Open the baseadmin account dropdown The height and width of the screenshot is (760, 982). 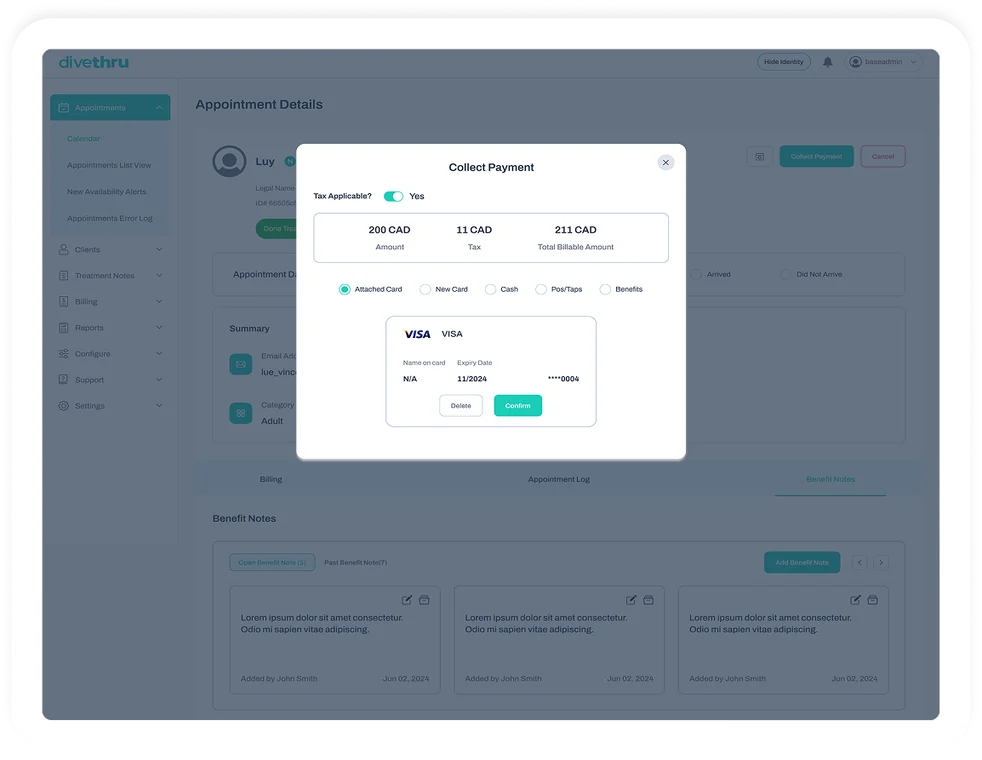click(913, 62)
